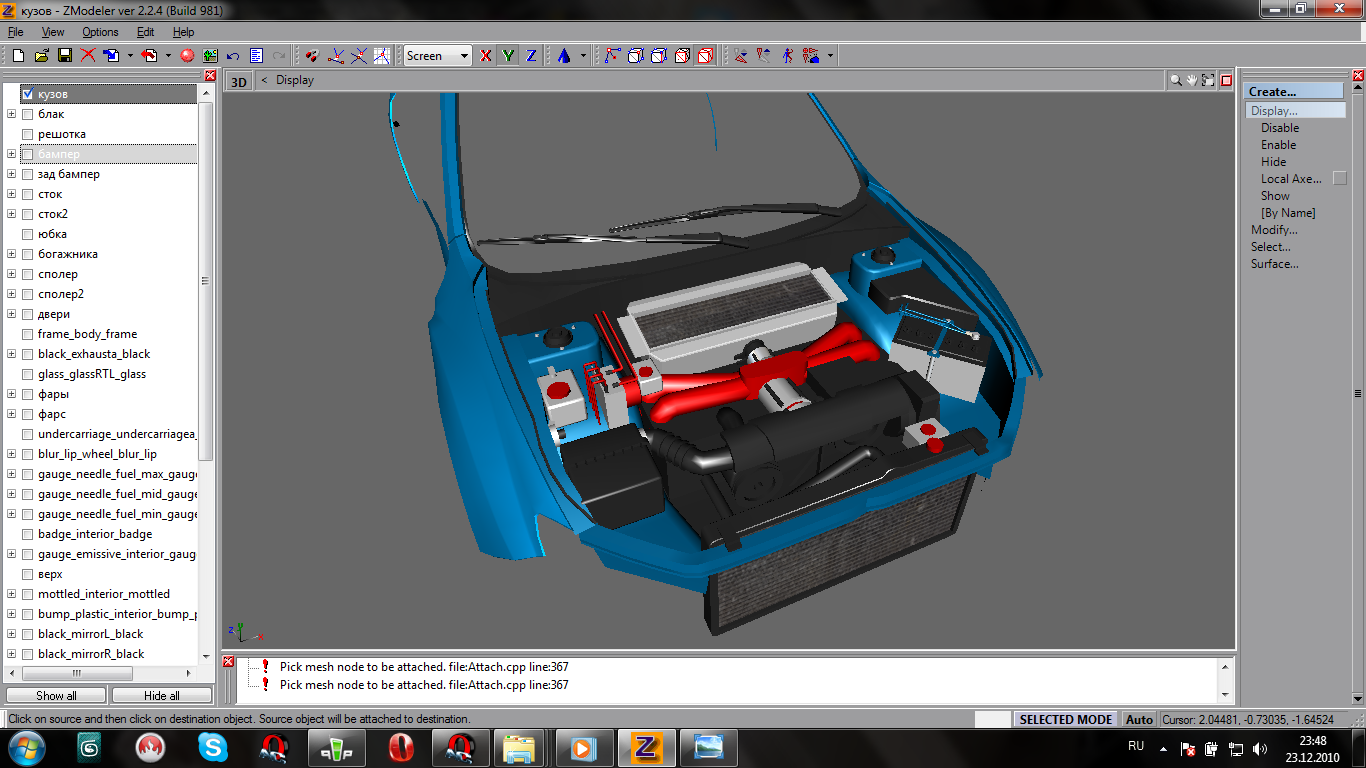Click the Hide all button
The width and height of the screenshot is (1366, 768).
162,696
